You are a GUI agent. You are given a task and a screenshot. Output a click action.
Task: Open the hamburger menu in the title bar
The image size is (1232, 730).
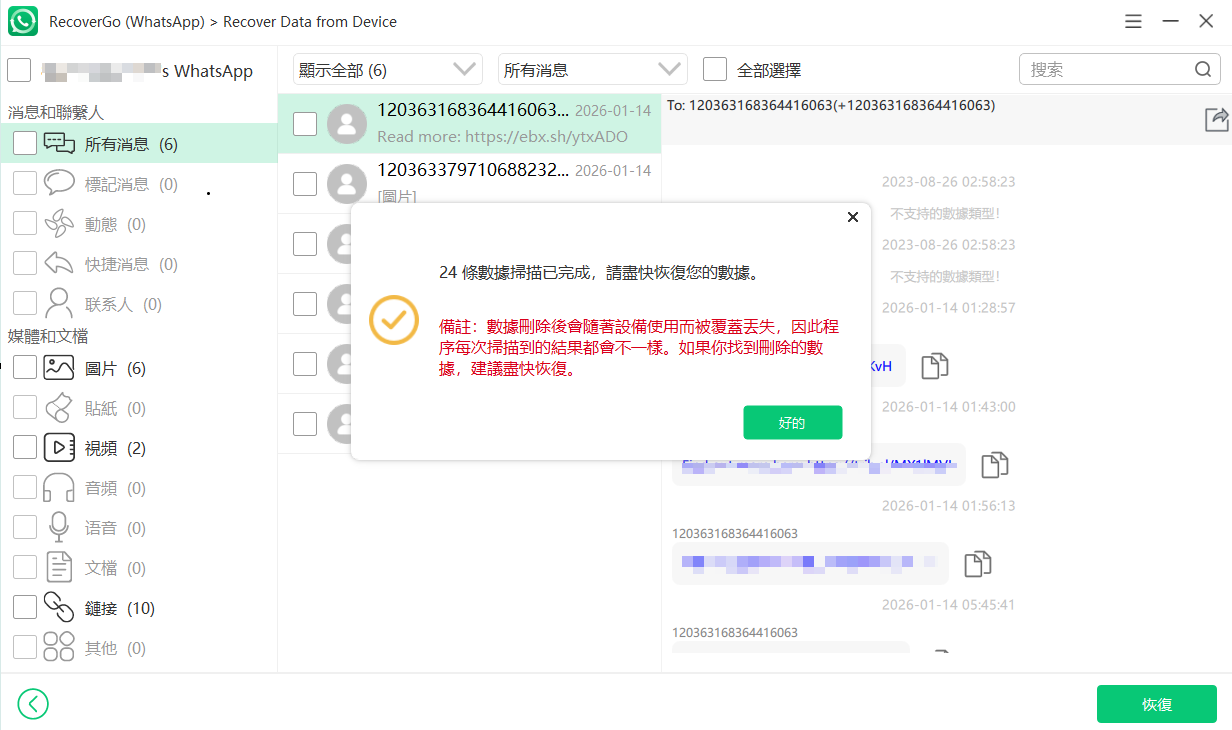click(x=1133, y=20)
